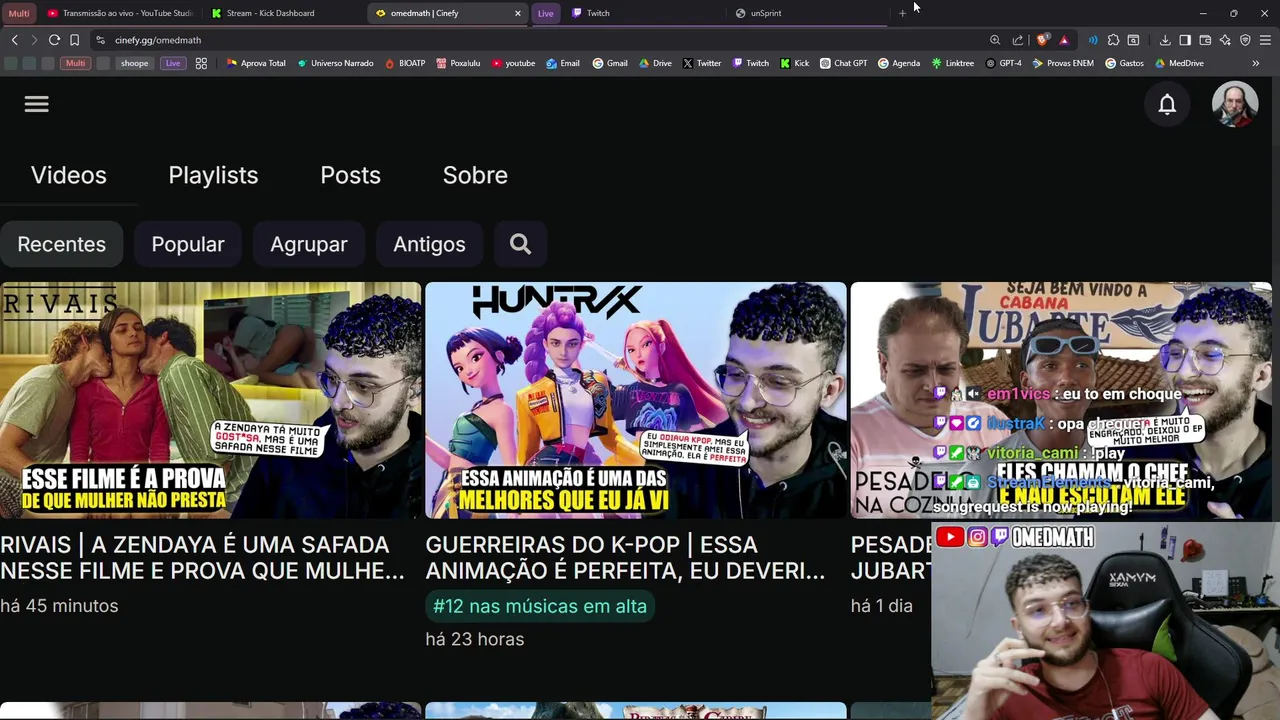Click the video search magnifier icon
1280x720 pixels.
[x=520, y=244]
